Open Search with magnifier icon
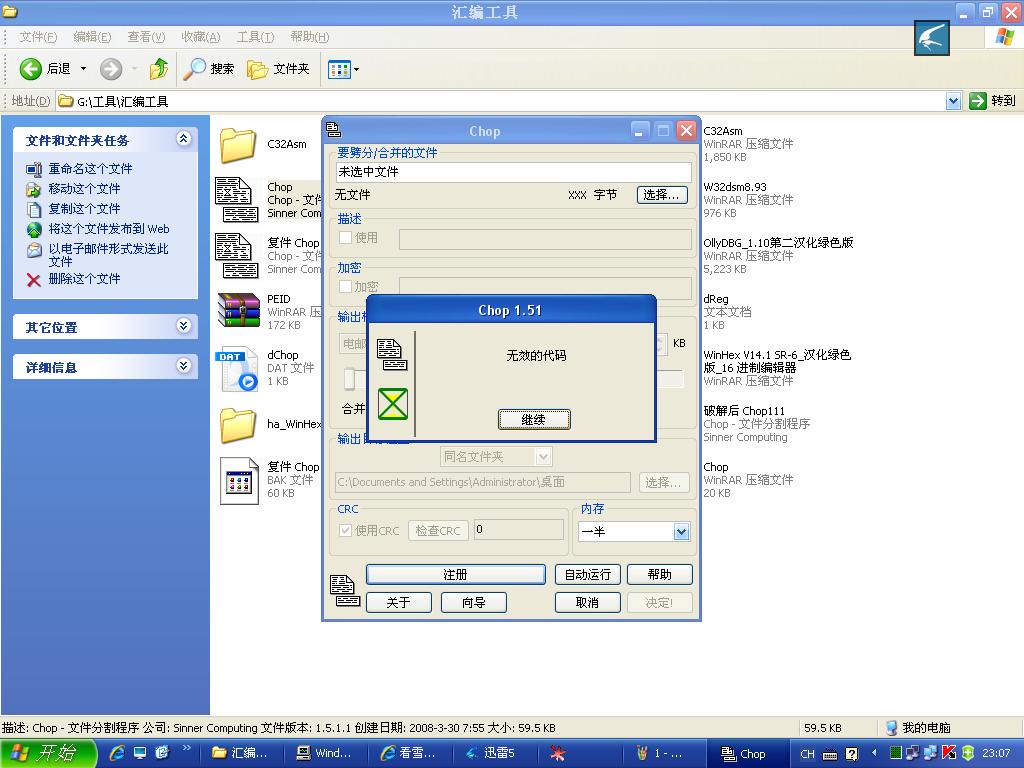 coord(194,69)
